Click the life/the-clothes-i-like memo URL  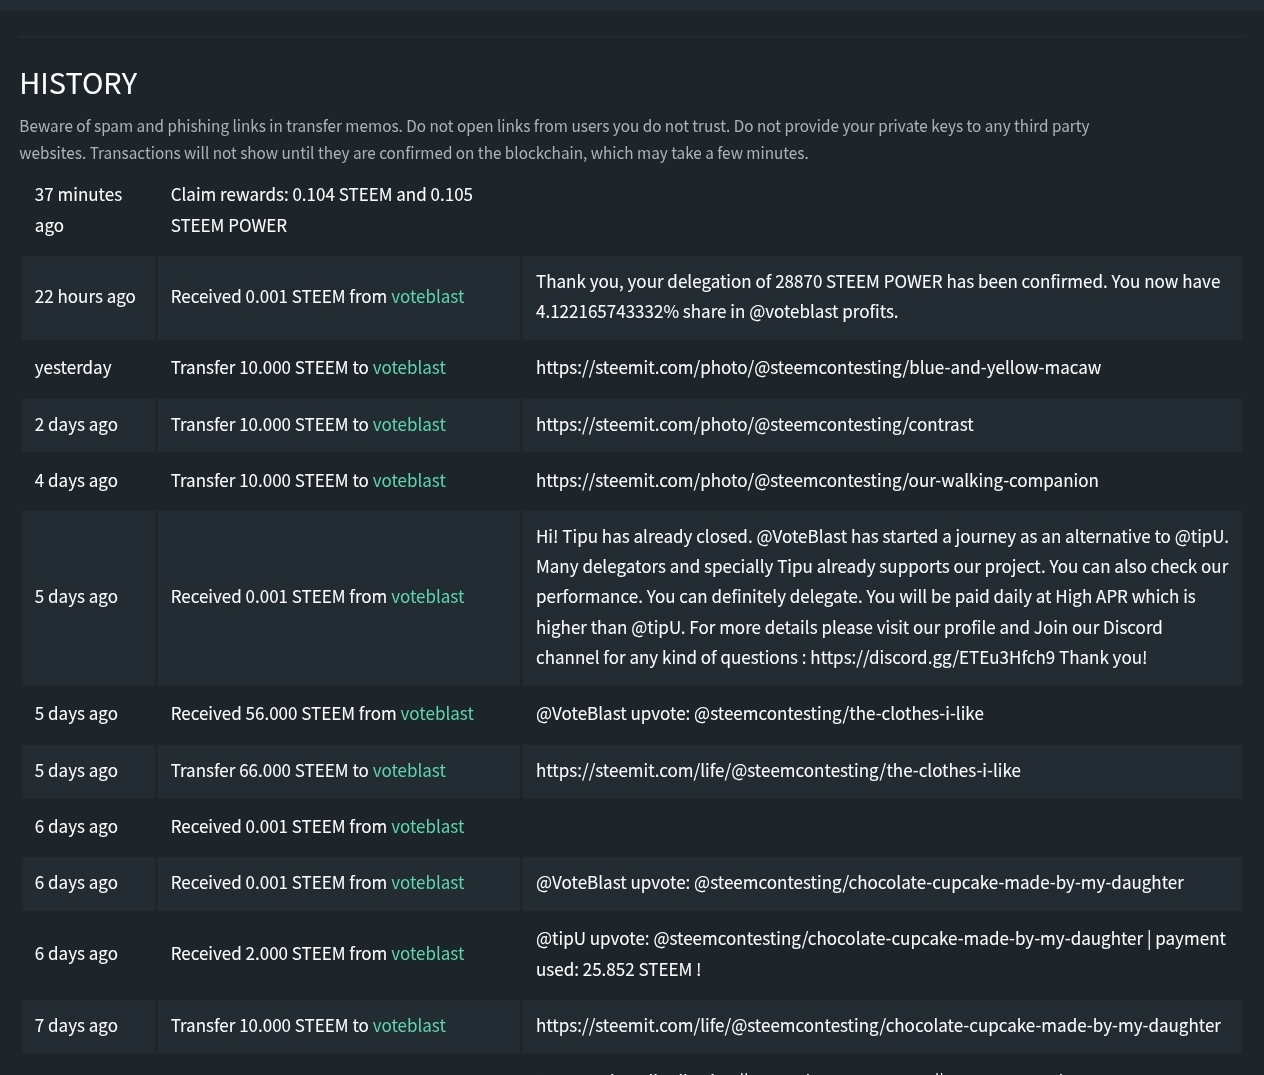tap(777, 771)
